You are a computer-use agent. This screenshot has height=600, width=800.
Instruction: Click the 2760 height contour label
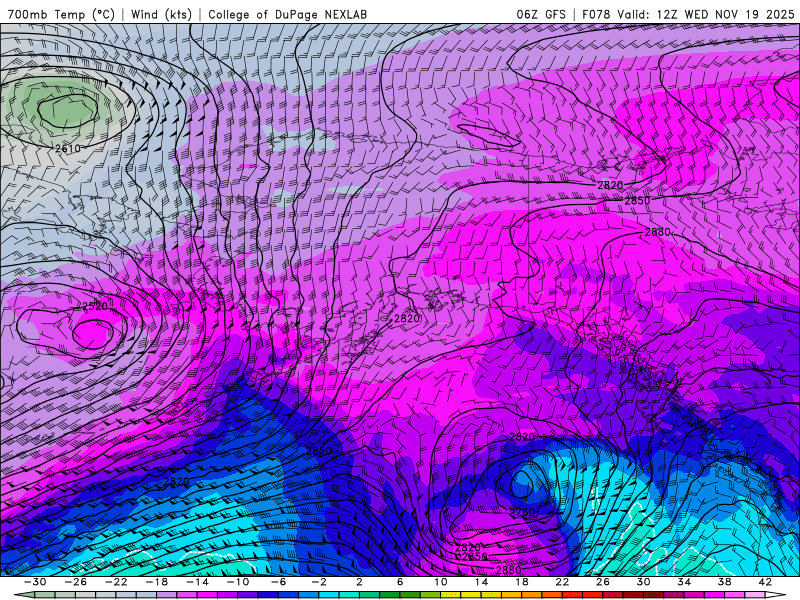coord(522,512)
